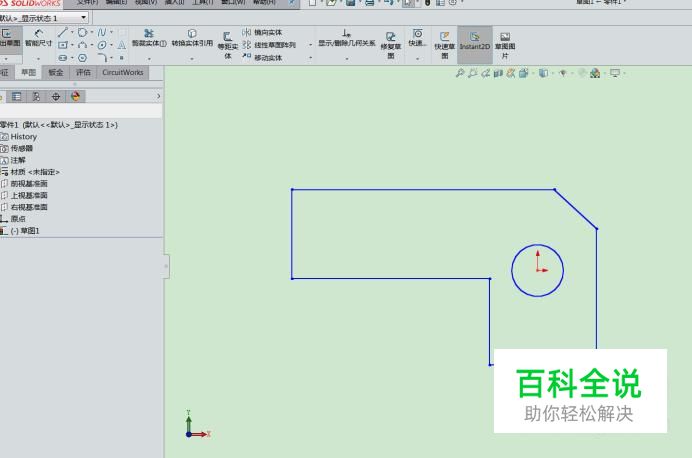Image resolution: width=692 pixels, height=458 pixels.
Task: Open dropdown under Trim Entities (剪裁实体)
Action: (149, 58)
